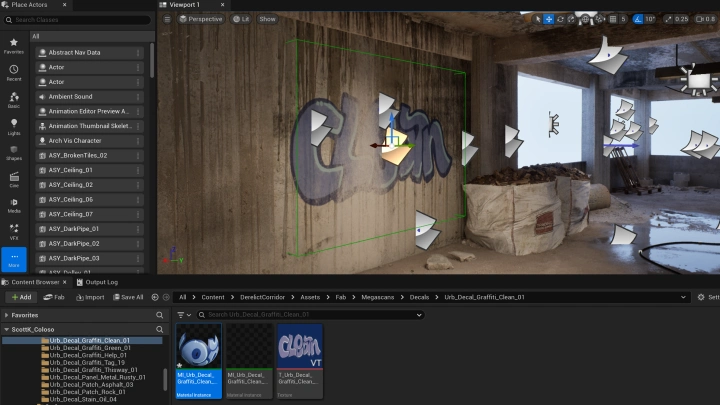Switch to the Content Browser tab

(35, 282)
